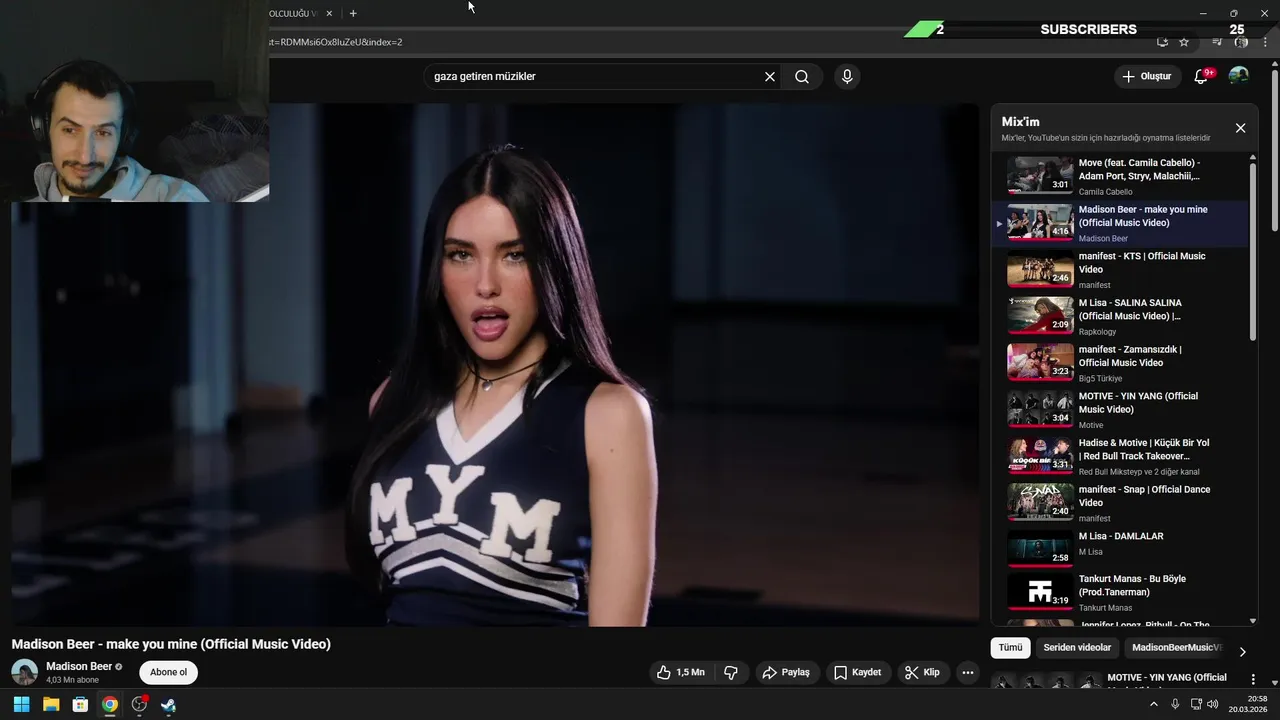
Task: Play manifest - KTS Official Music Video
Action: (x=1120, y=270)
